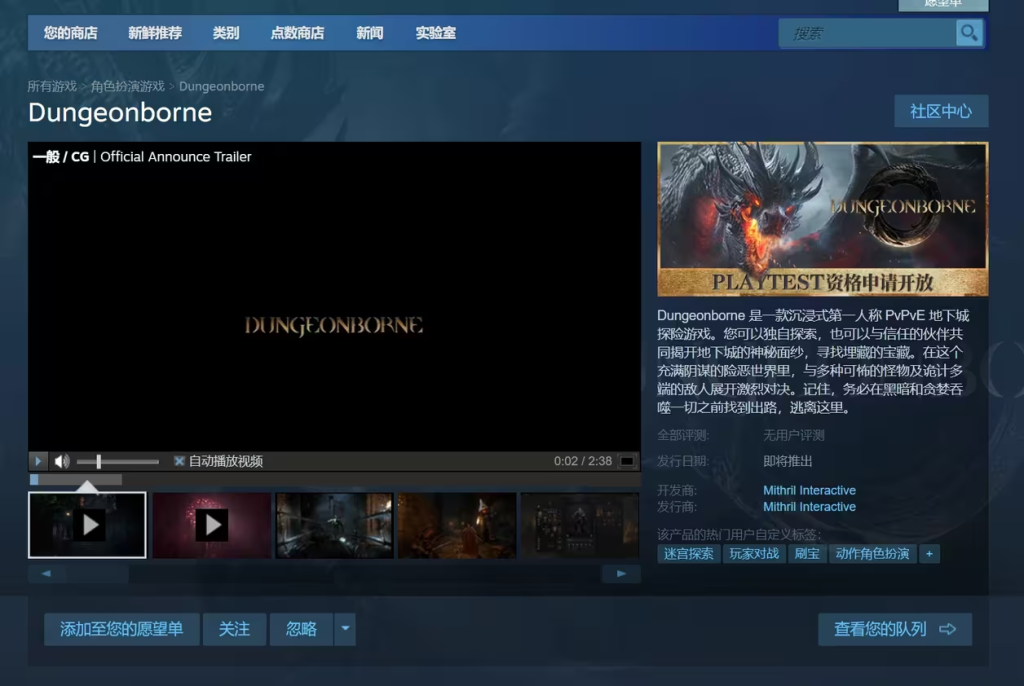Open 新闻 tab
This screenshot has width=1024, height=686.
tap(370, 33)
